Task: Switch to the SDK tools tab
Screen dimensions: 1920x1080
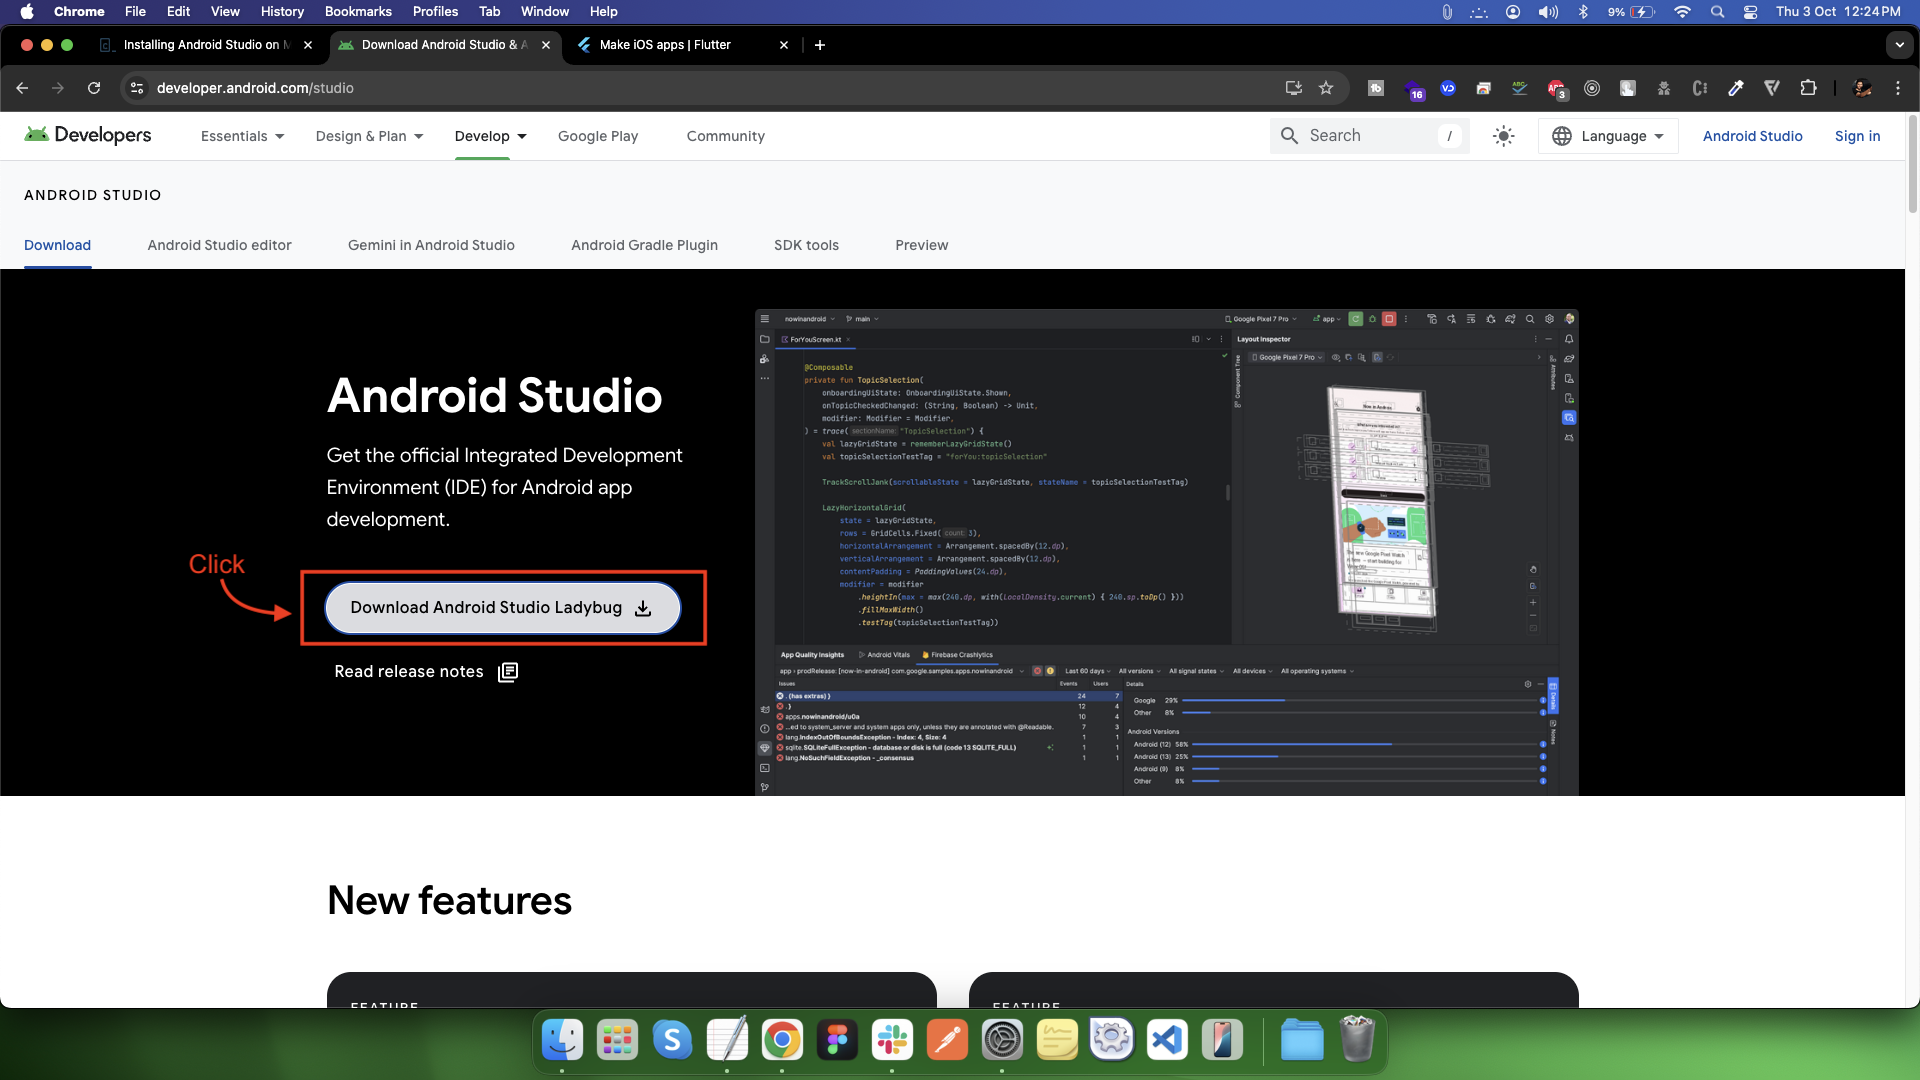Action: point(807,245)
